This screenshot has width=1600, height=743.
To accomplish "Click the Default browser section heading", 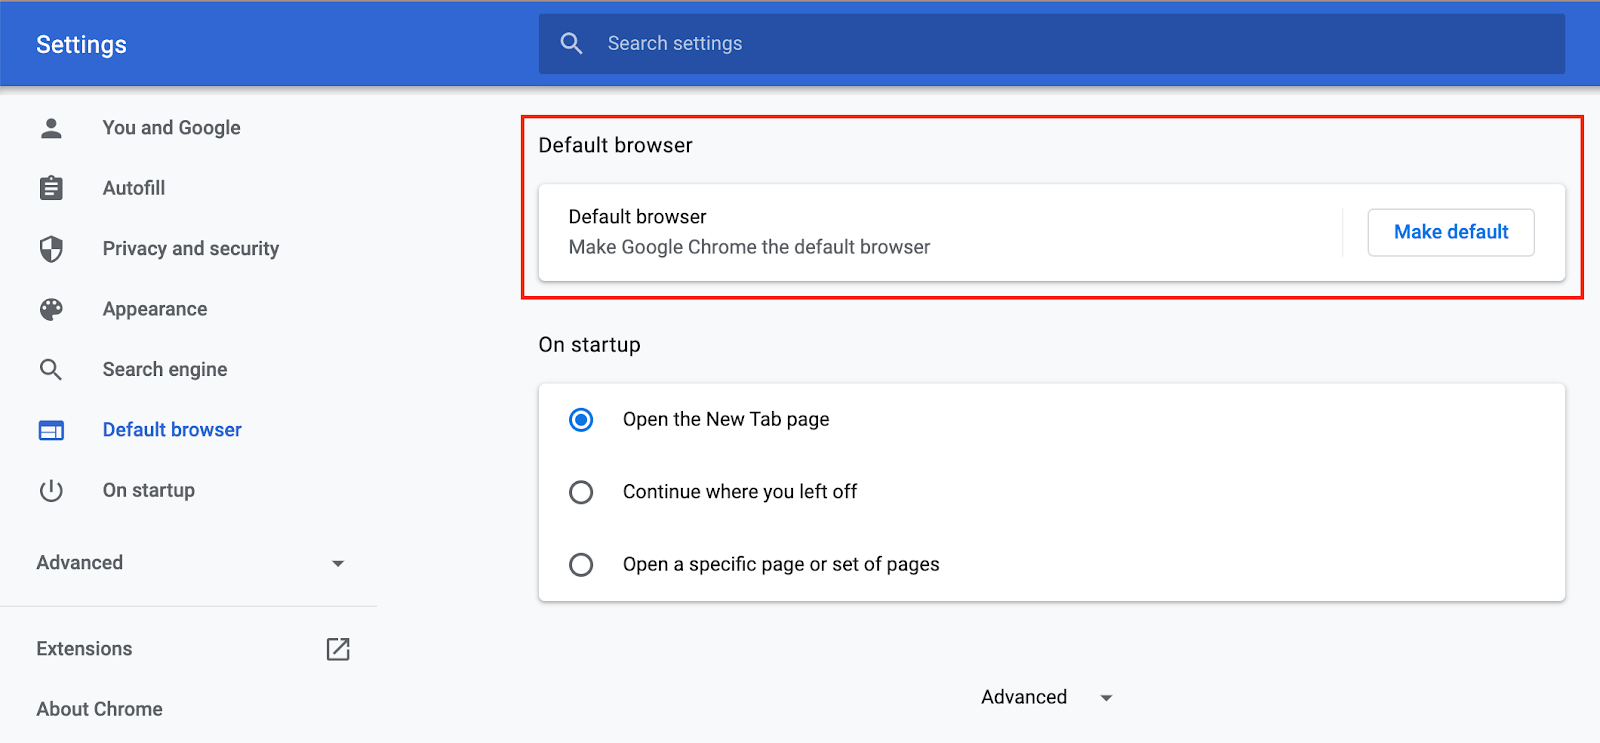I will point(615,145).
